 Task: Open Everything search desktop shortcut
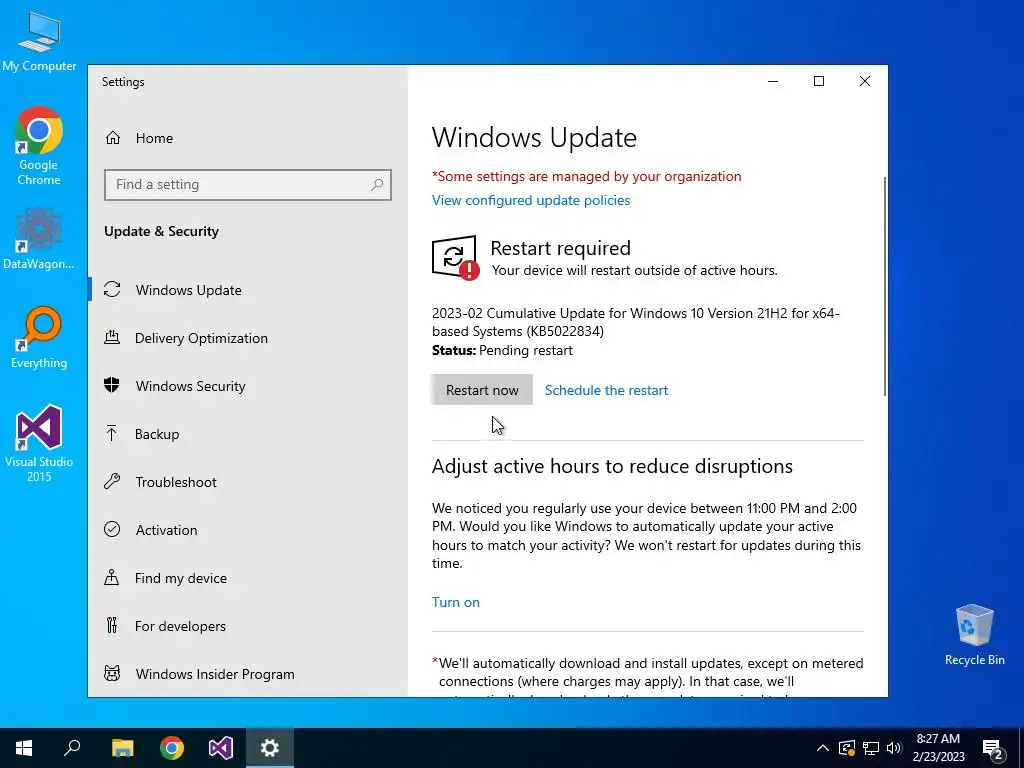[x=39, y=337]
